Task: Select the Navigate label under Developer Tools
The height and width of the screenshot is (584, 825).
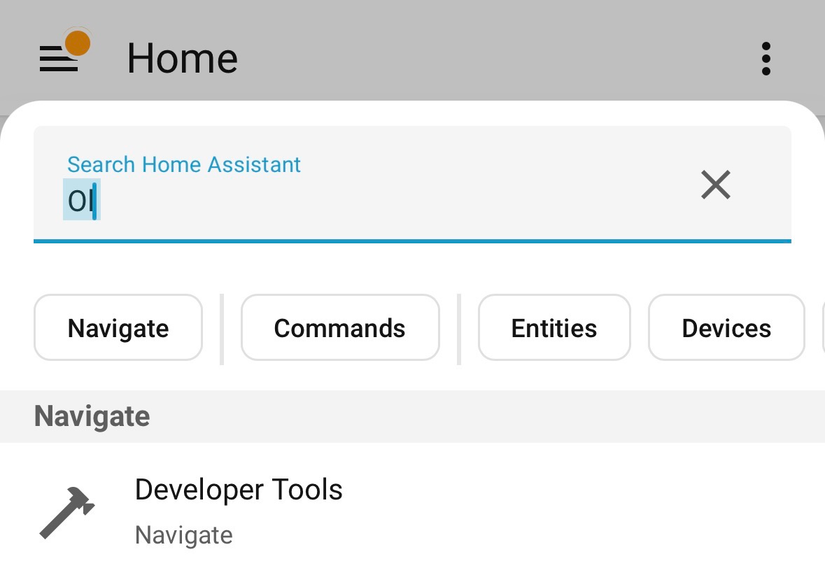Action: tap(183, 535)
